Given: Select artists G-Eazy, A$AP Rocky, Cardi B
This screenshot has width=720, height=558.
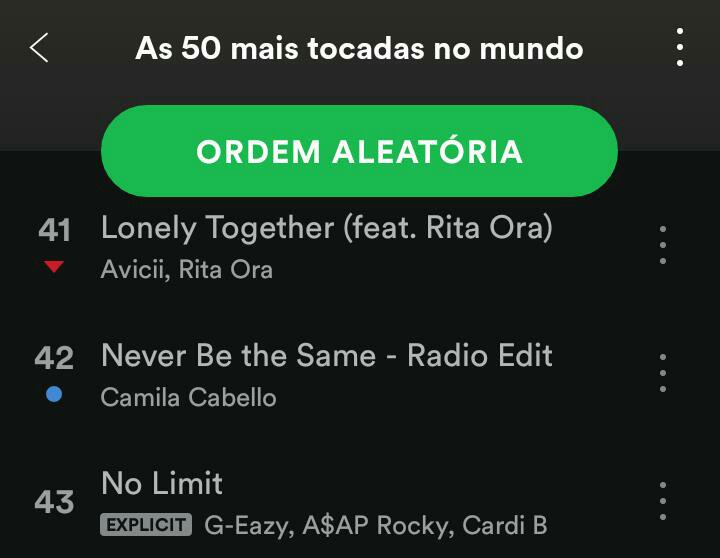Looking at the screenshot, I should 376,525.
